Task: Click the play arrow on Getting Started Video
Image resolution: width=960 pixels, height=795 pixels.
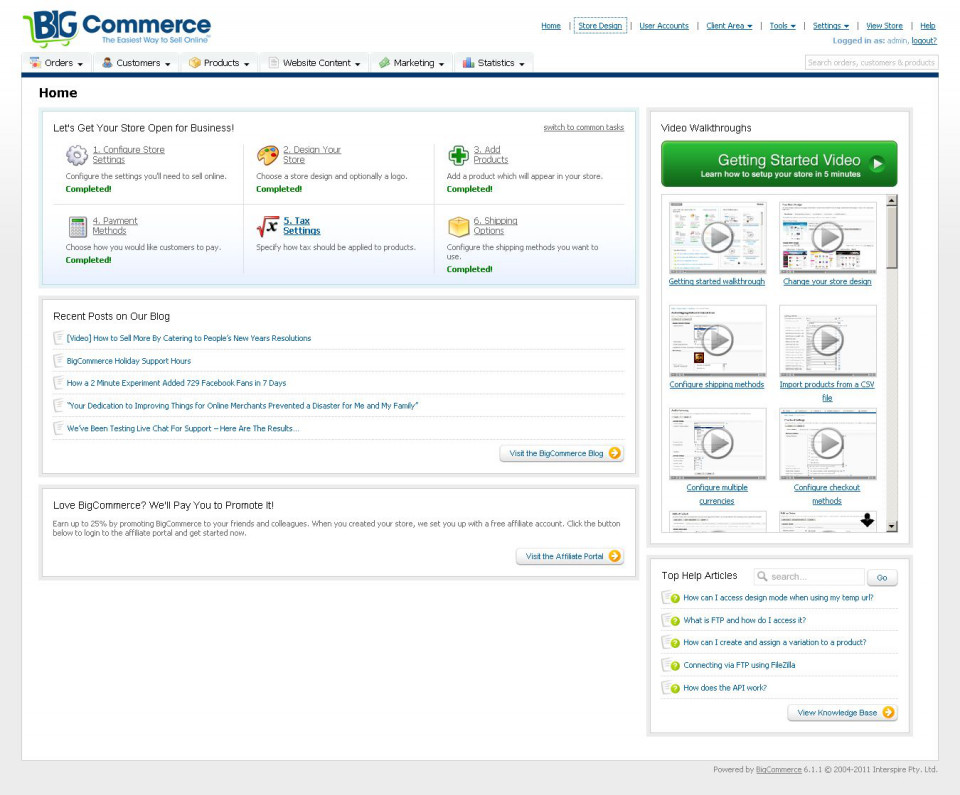Action: pyautogui.click(x=877, y=164)
